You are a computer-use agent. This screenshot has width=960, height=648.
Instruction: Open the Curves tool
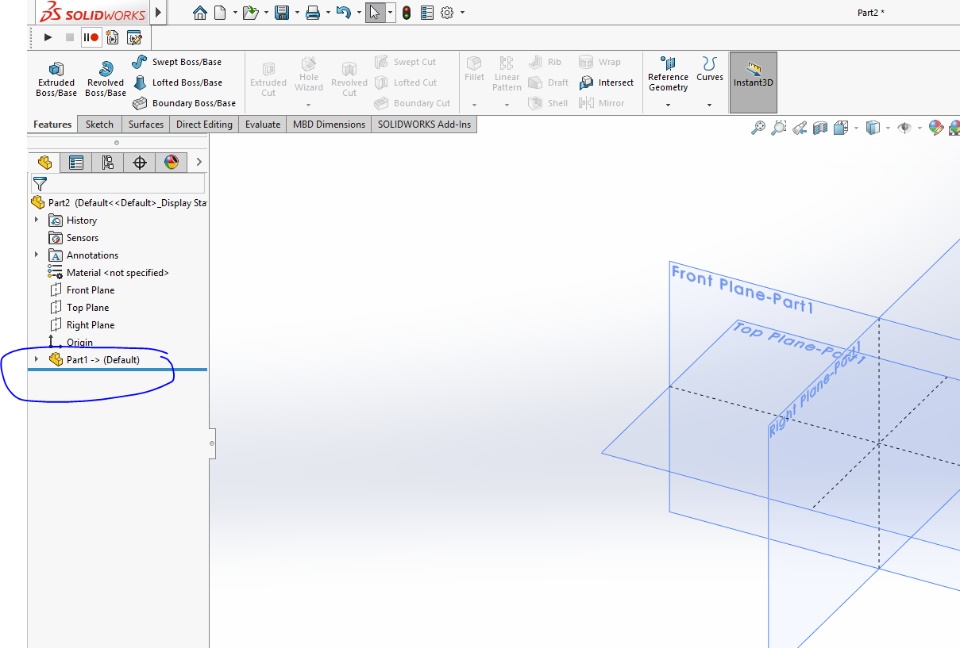click(710, 69)
